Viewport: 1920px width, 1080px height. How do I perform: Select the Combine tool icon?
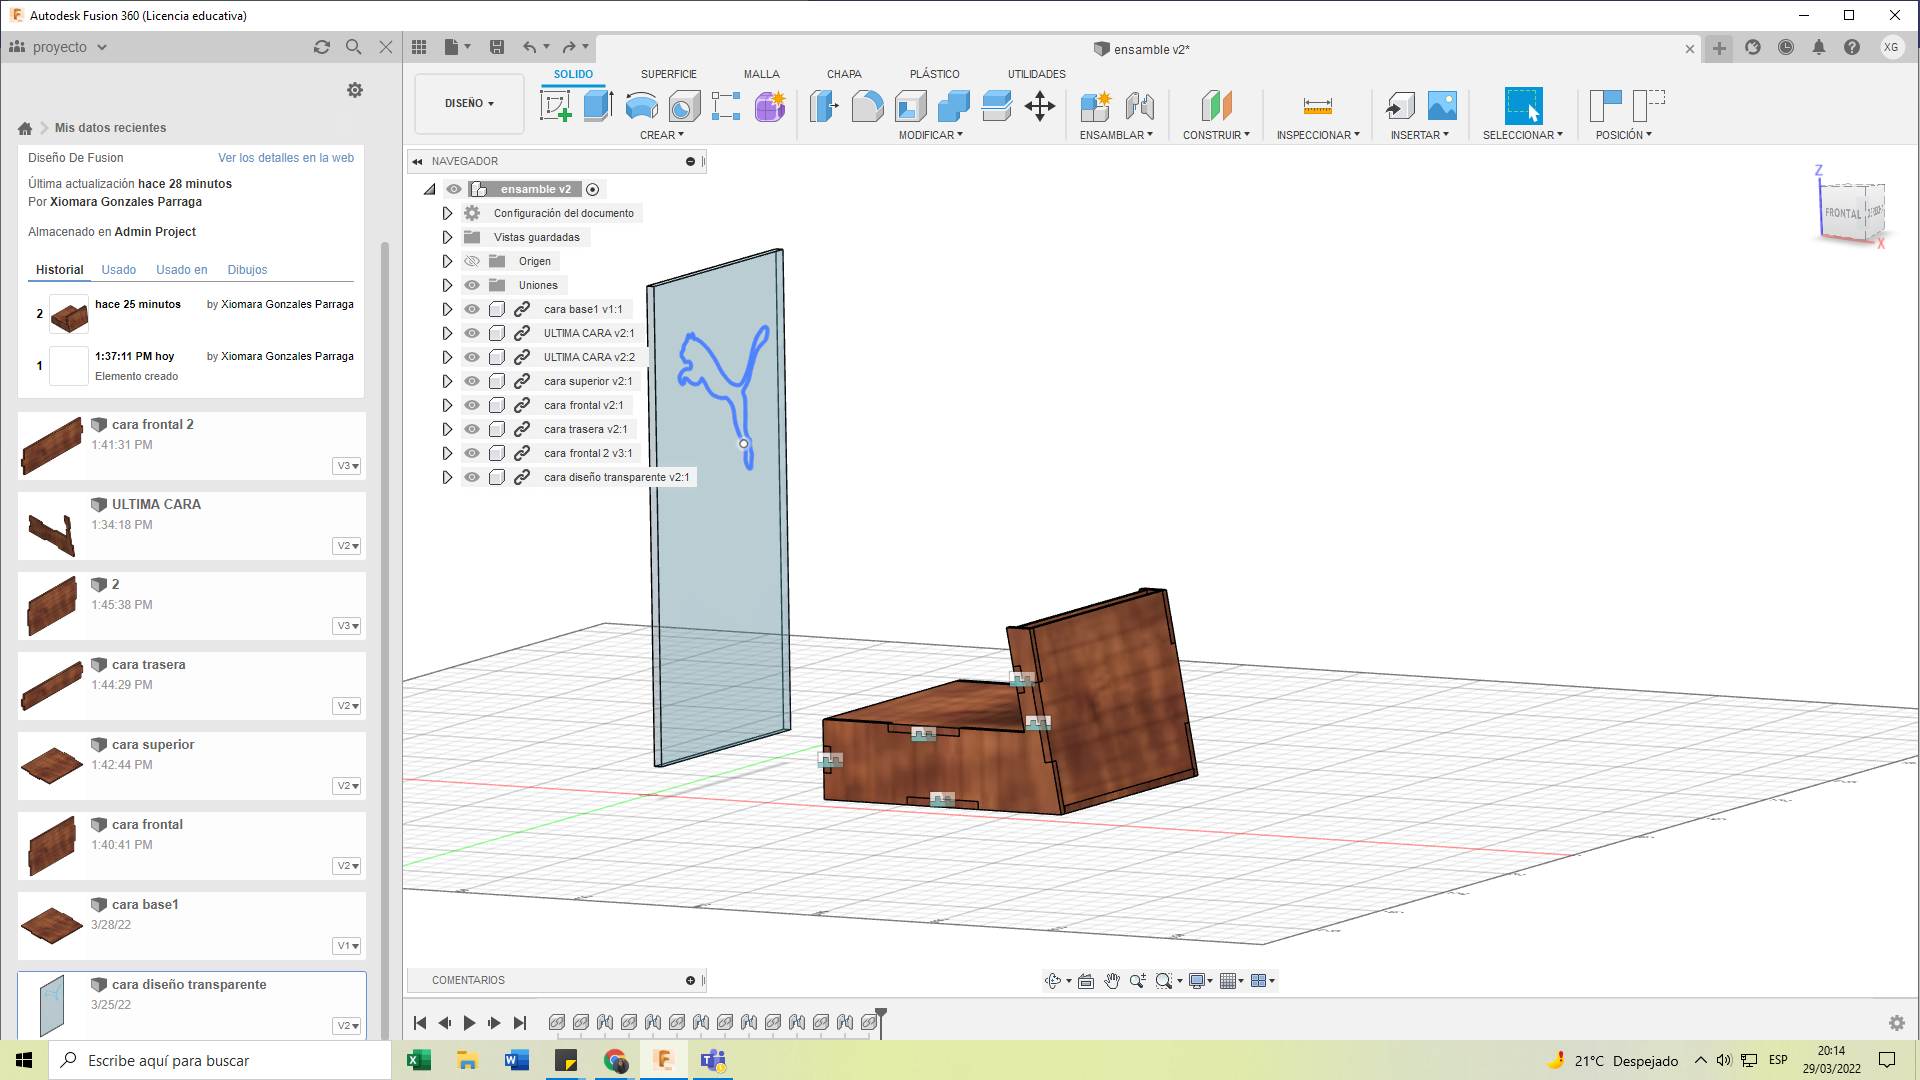[x=953, y=105]
